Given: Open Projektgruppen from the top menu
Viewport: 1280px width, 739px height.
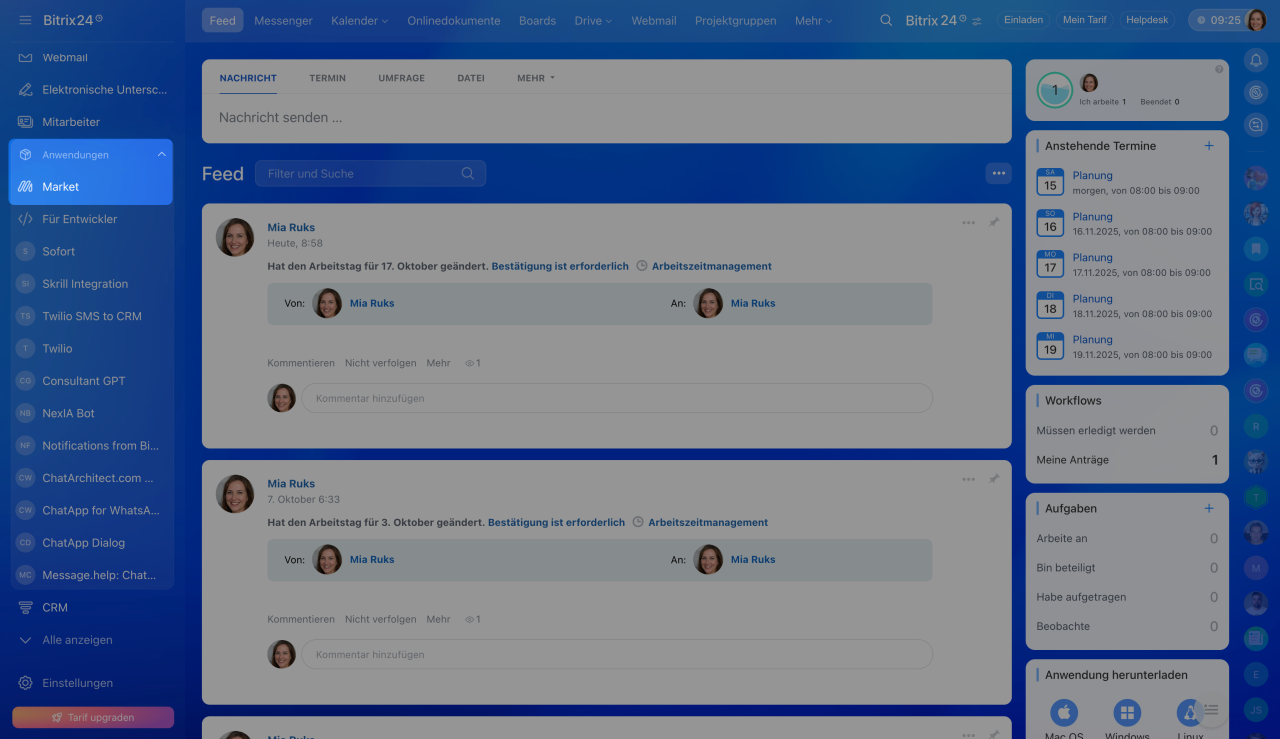Looking at the screenshot, I should [735, 20].
